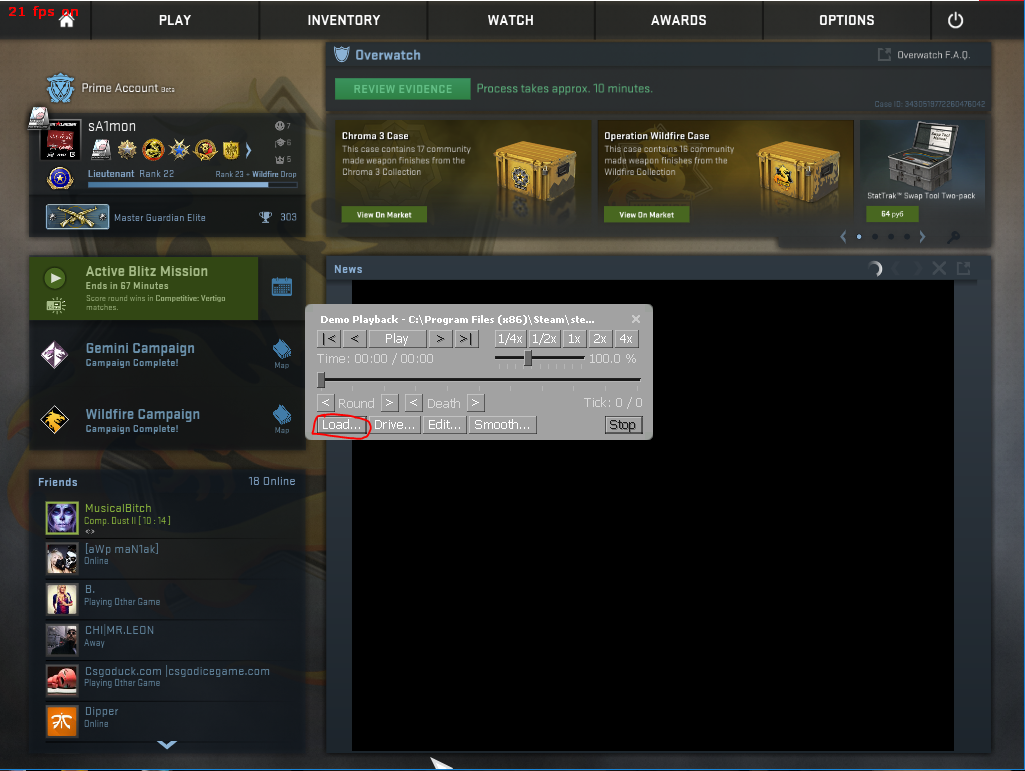Click the Prime Account shield icon
The width and height of the screenshot is (1025, 771).
point(60,88)
